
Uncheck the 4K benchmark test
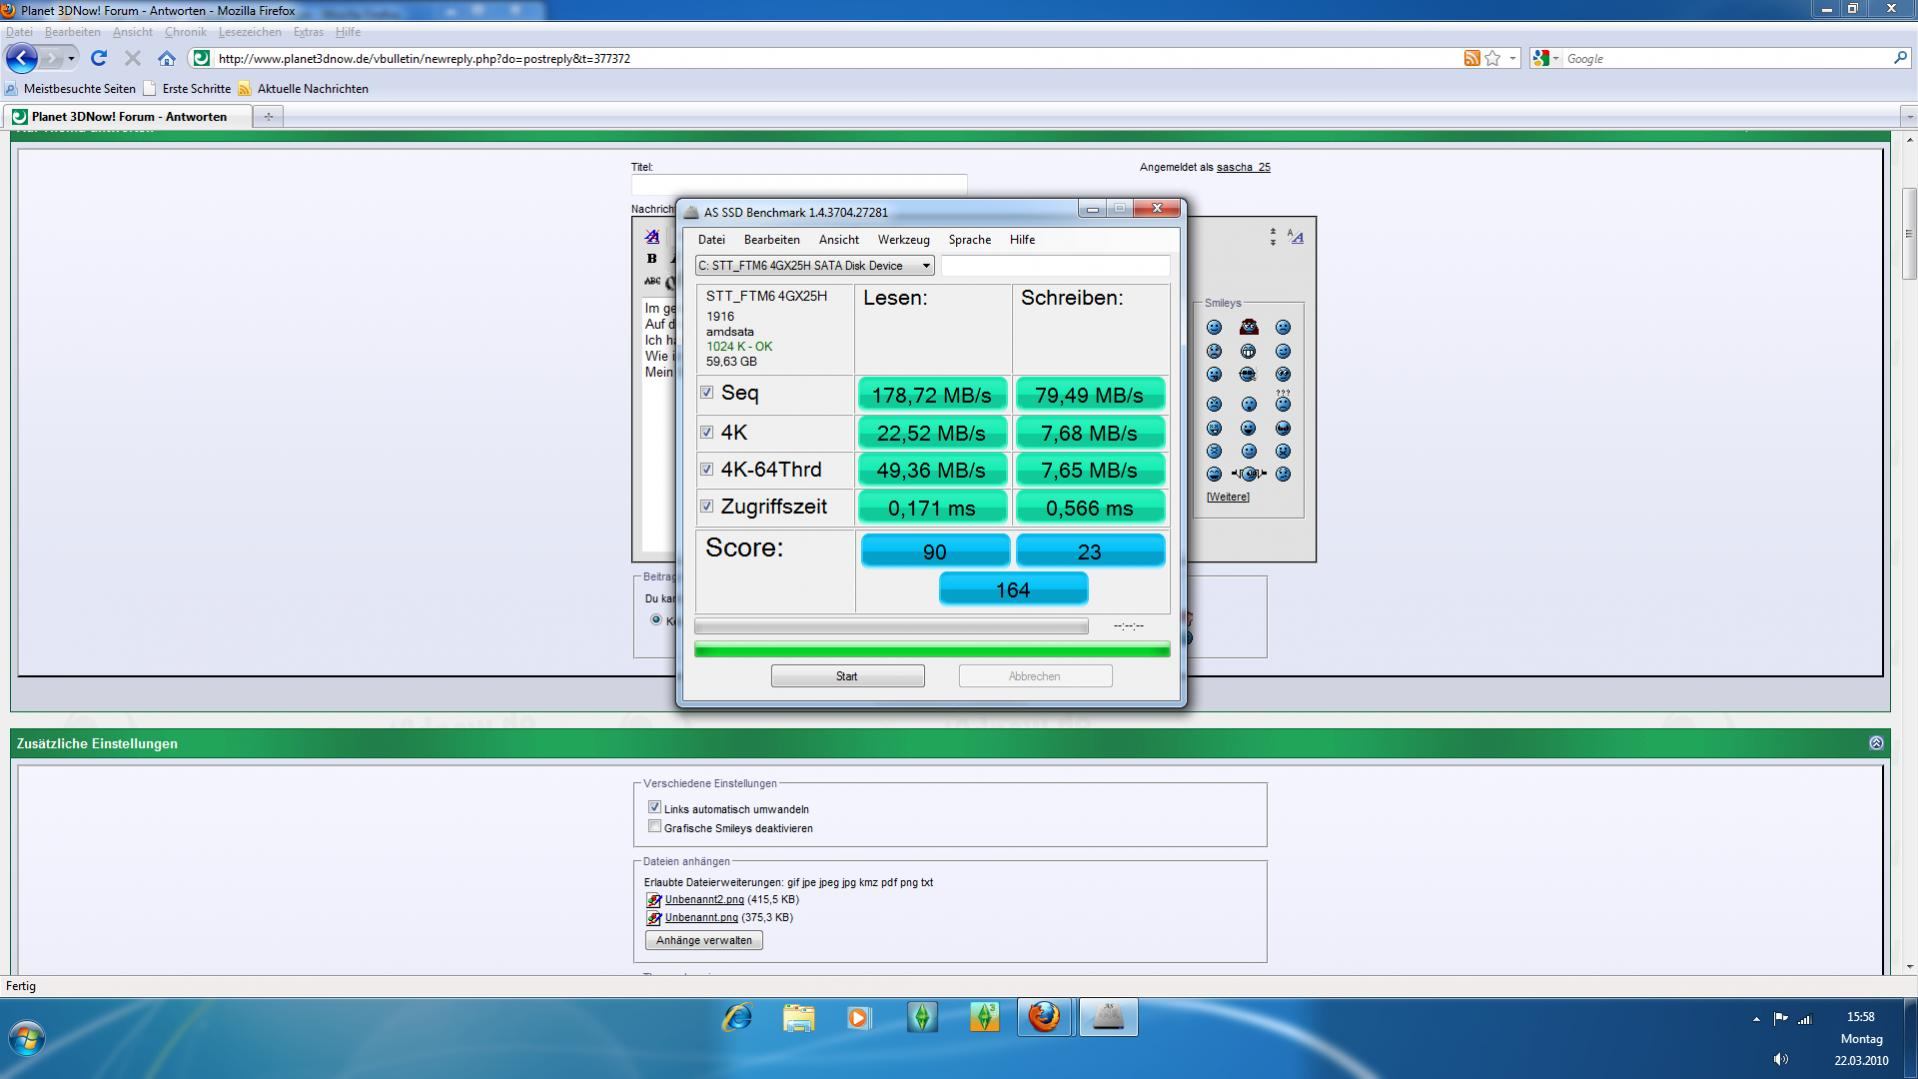[707, 432]
